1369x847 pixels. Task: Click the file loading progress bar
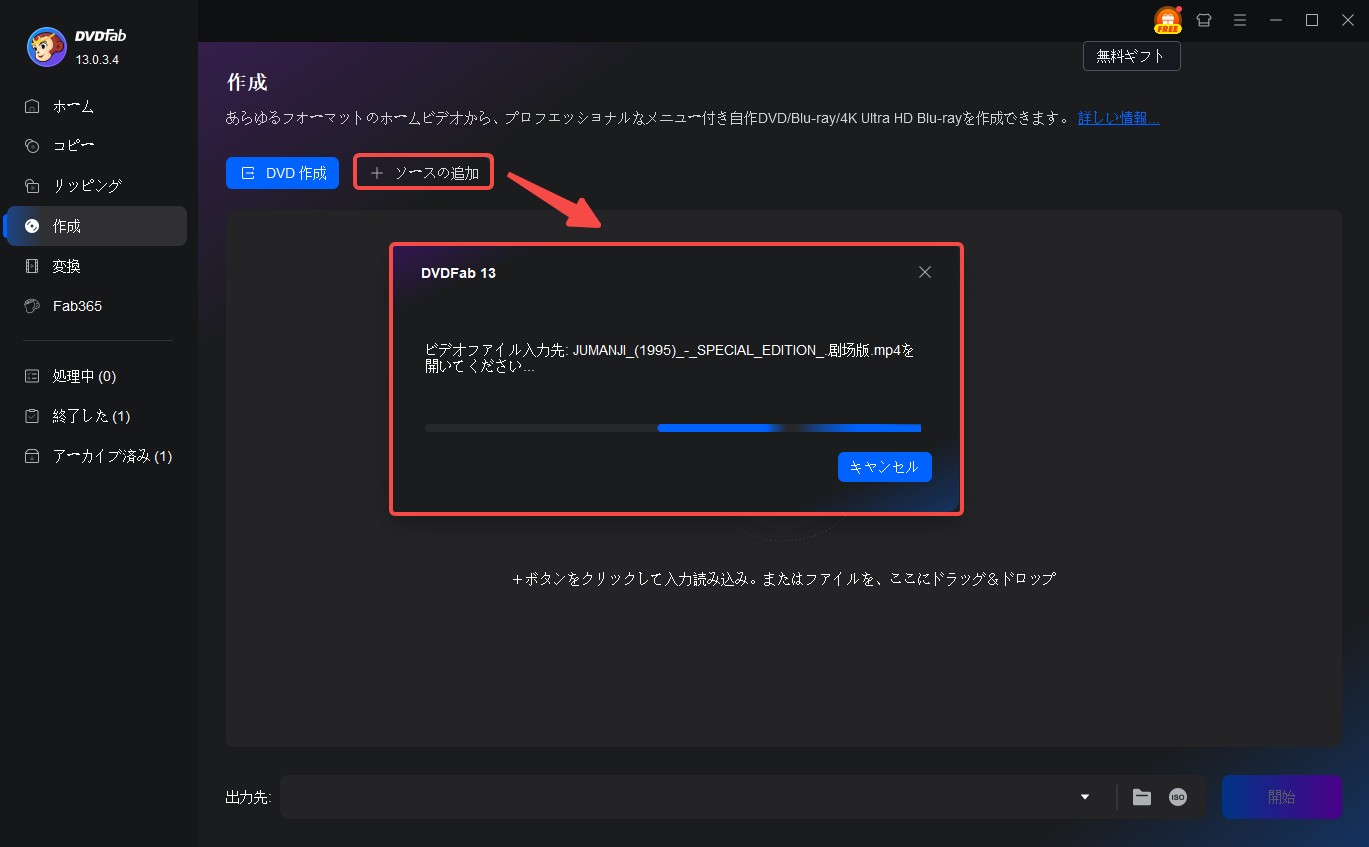point(673,428)
